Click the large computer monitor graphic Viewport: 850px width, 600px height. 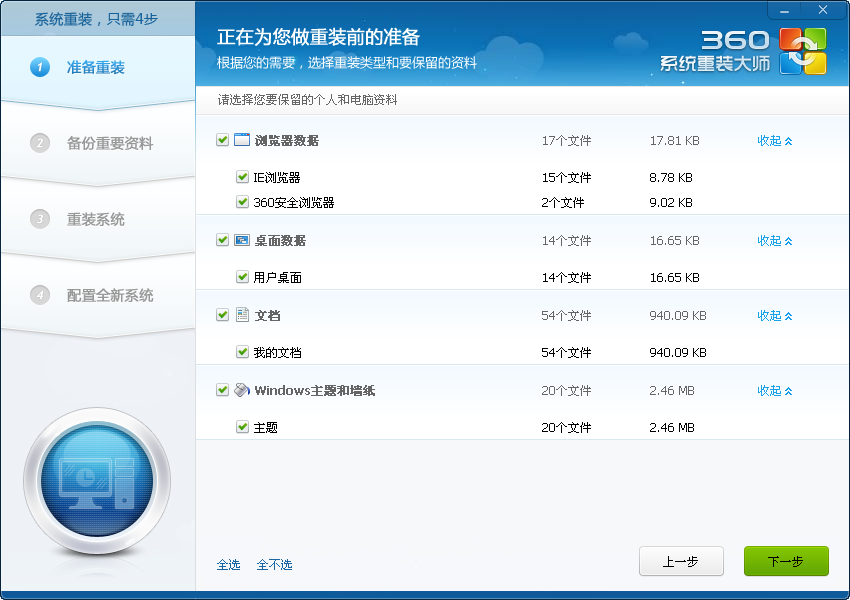click(97, 482)
